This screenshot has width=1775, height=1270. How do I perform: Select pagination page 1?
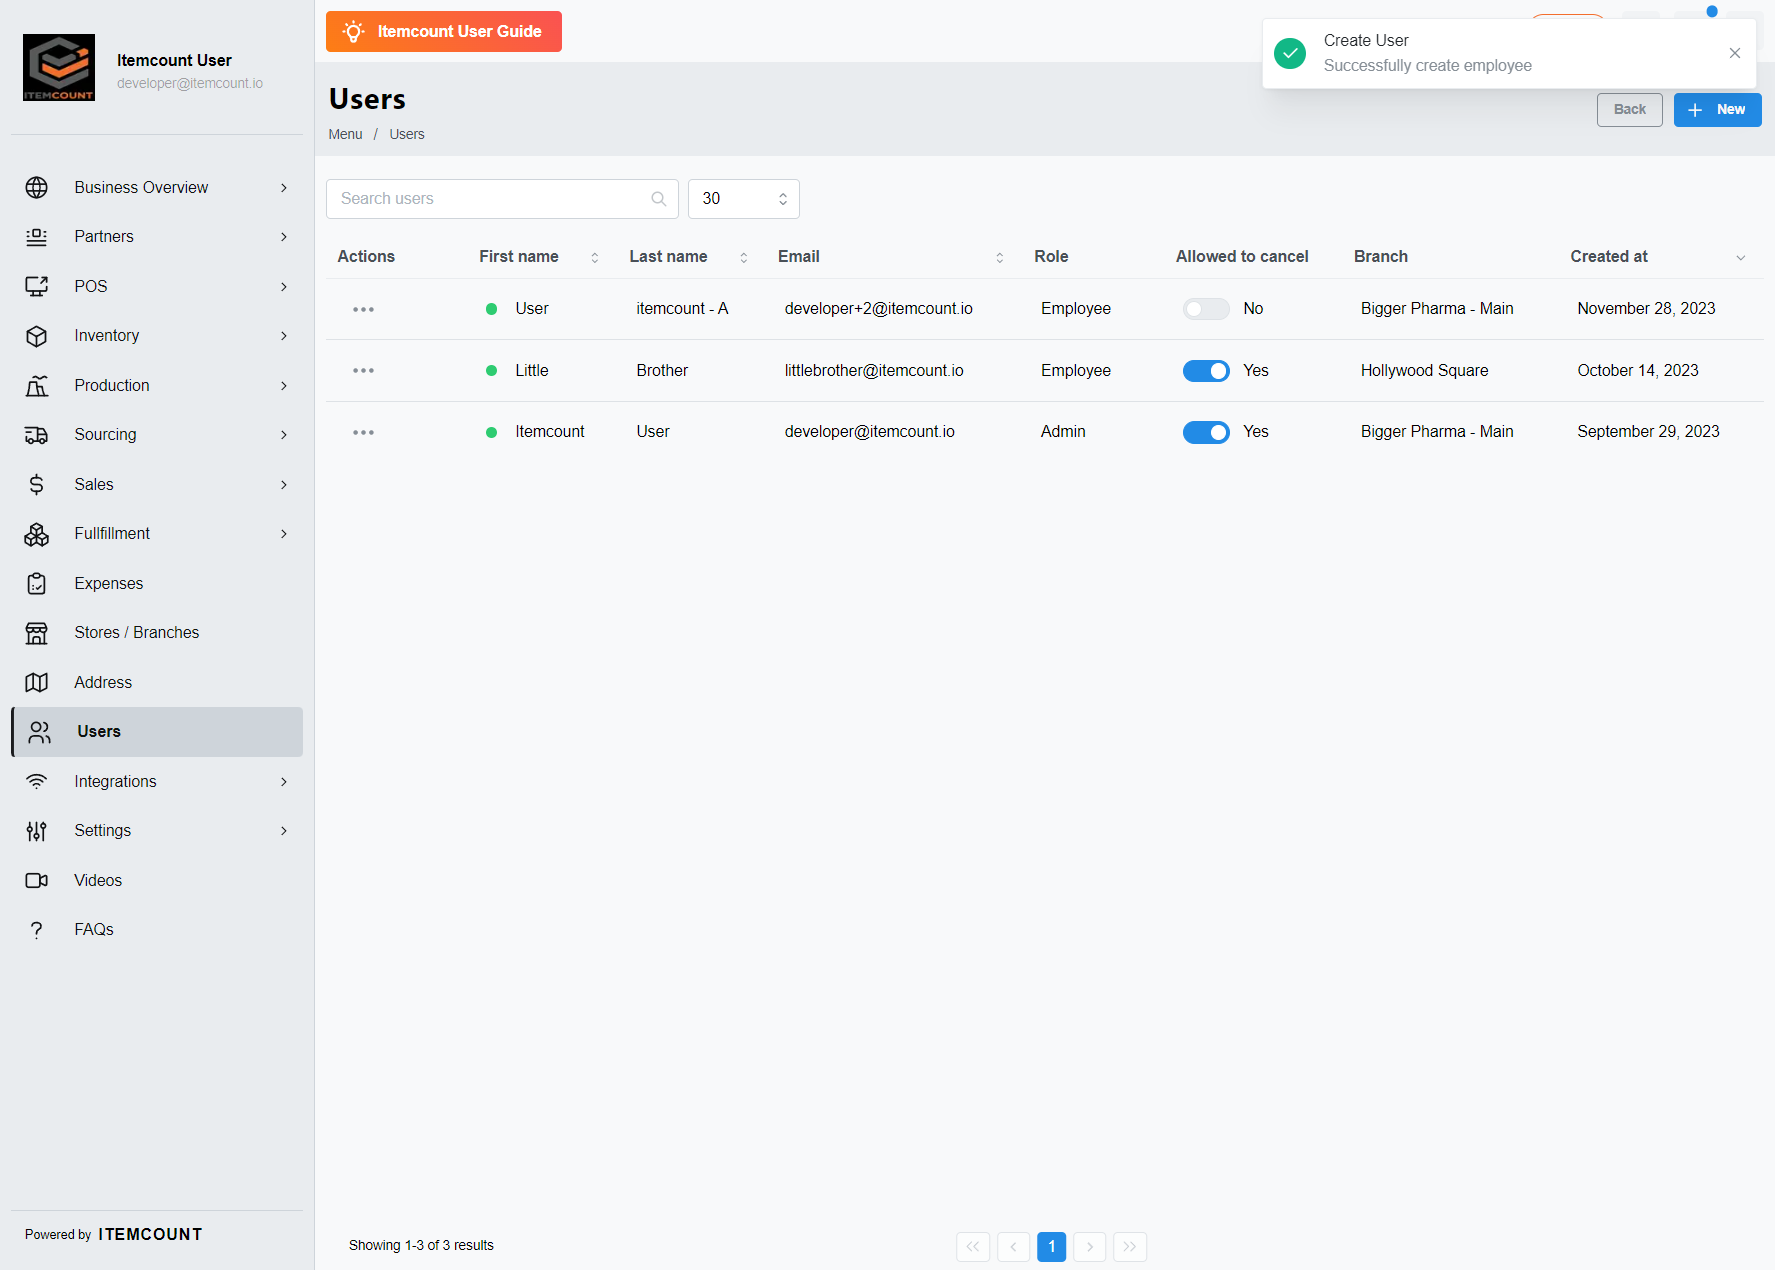tap(1052, 1246)
